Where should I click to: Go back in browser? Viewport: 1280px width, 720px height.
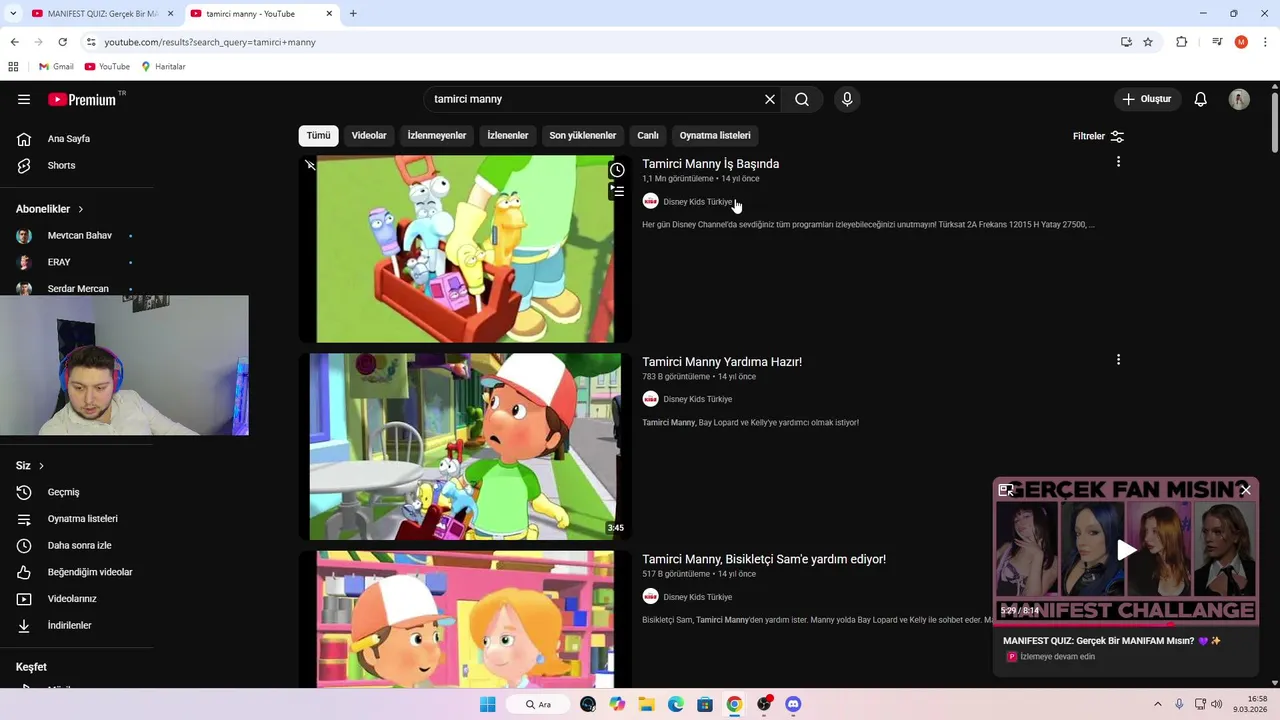14,42
